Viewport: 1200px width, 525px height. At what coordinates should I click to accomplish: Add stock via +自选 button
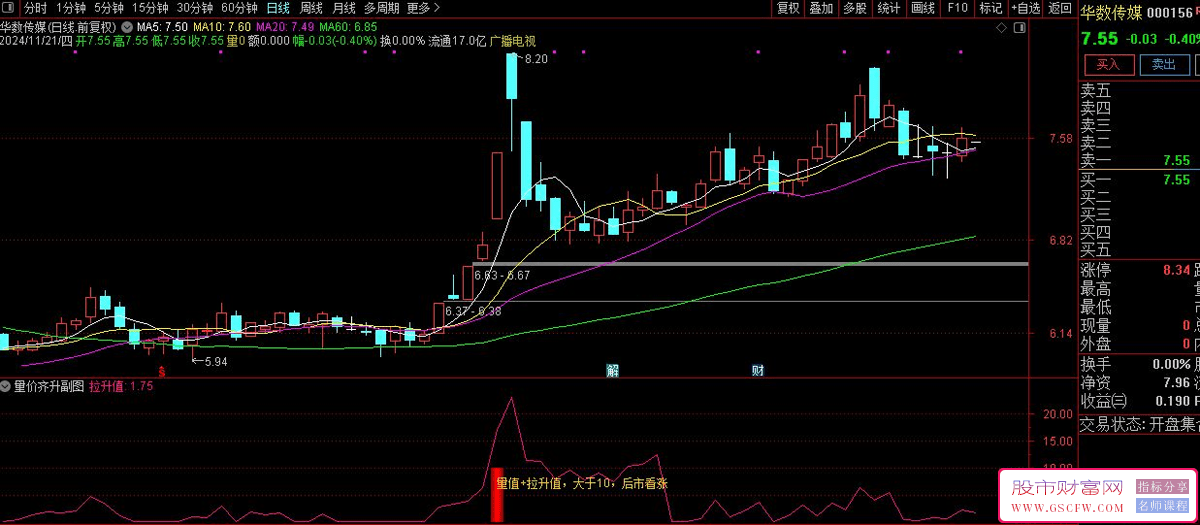pos(1025,8)
